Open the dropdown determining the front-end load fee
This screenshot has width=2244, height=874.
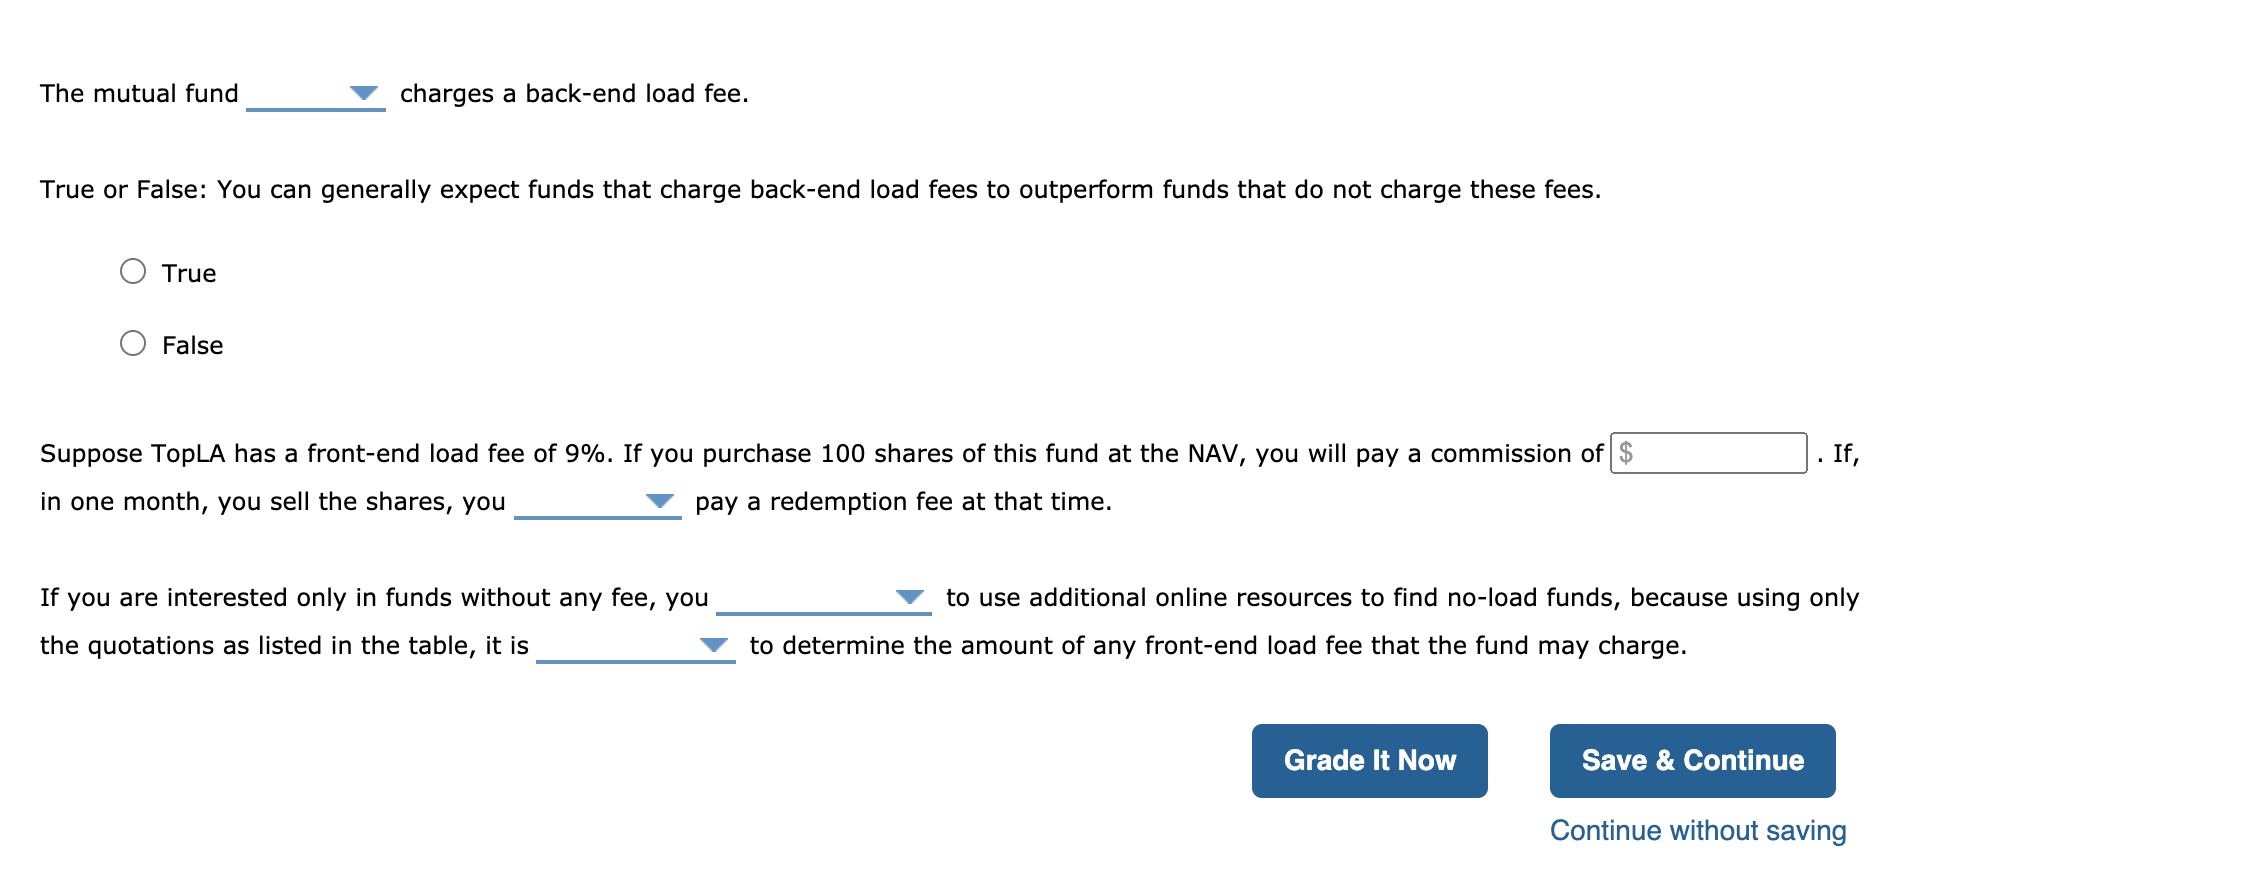point(714,646)
